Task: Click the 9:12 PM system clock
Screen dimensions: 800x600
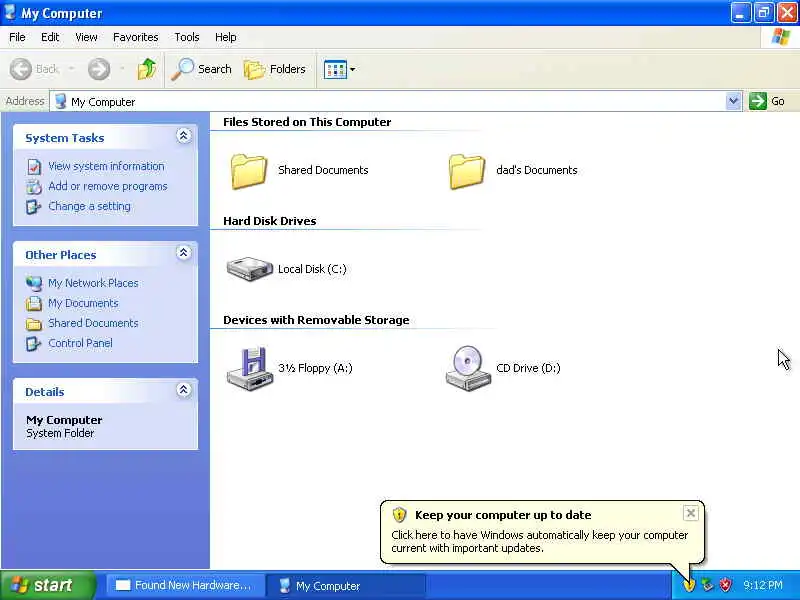Action: point(763,585)
